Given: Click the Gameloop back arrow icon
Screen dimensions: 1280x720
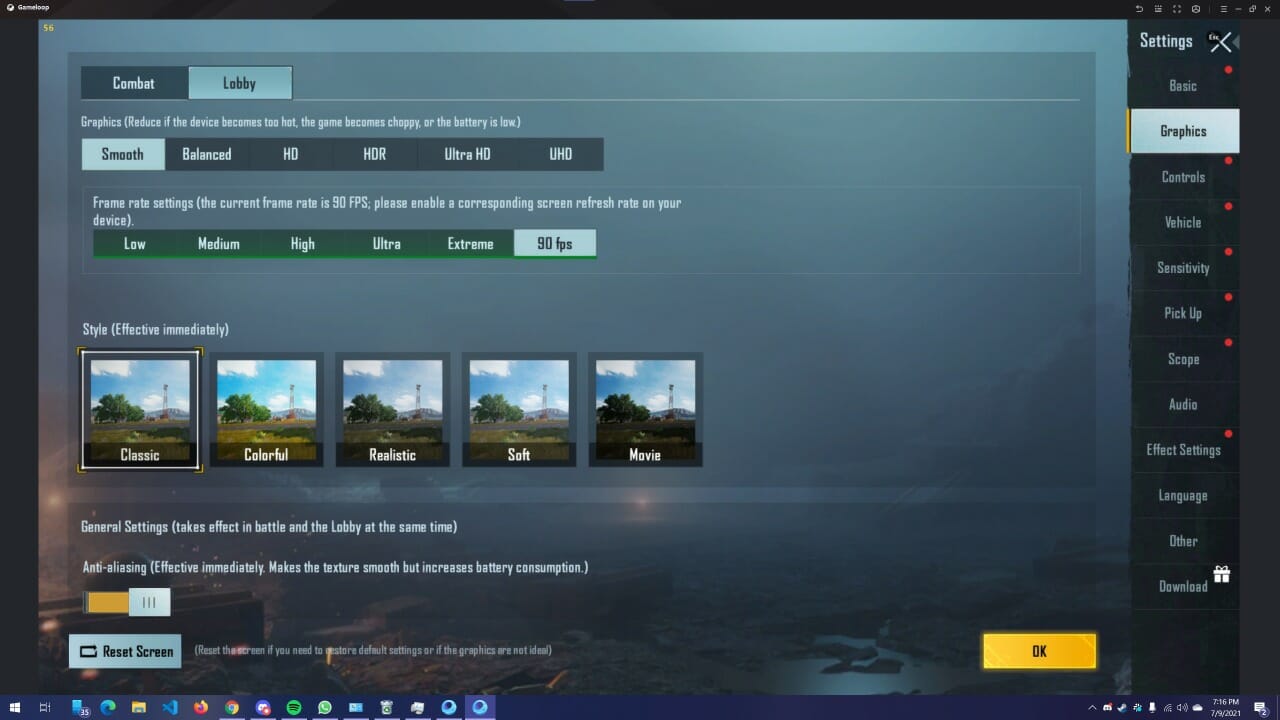Looking at the screenshot, I should (1139, 8).
